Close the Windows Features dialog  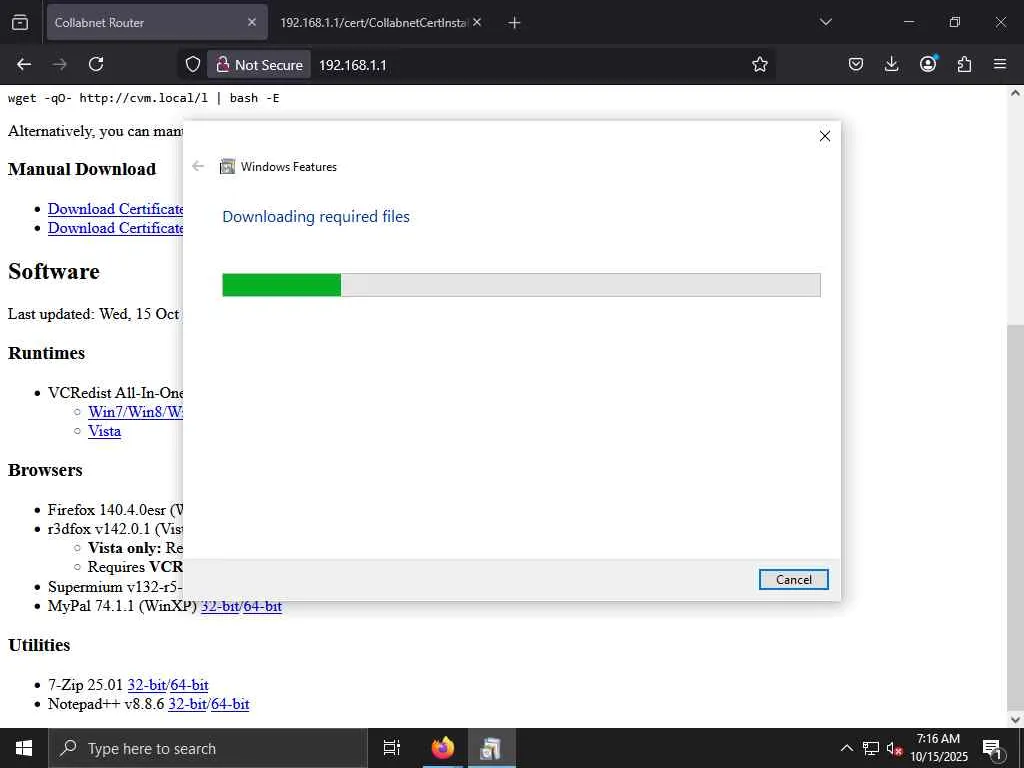[x=825, y=136]
